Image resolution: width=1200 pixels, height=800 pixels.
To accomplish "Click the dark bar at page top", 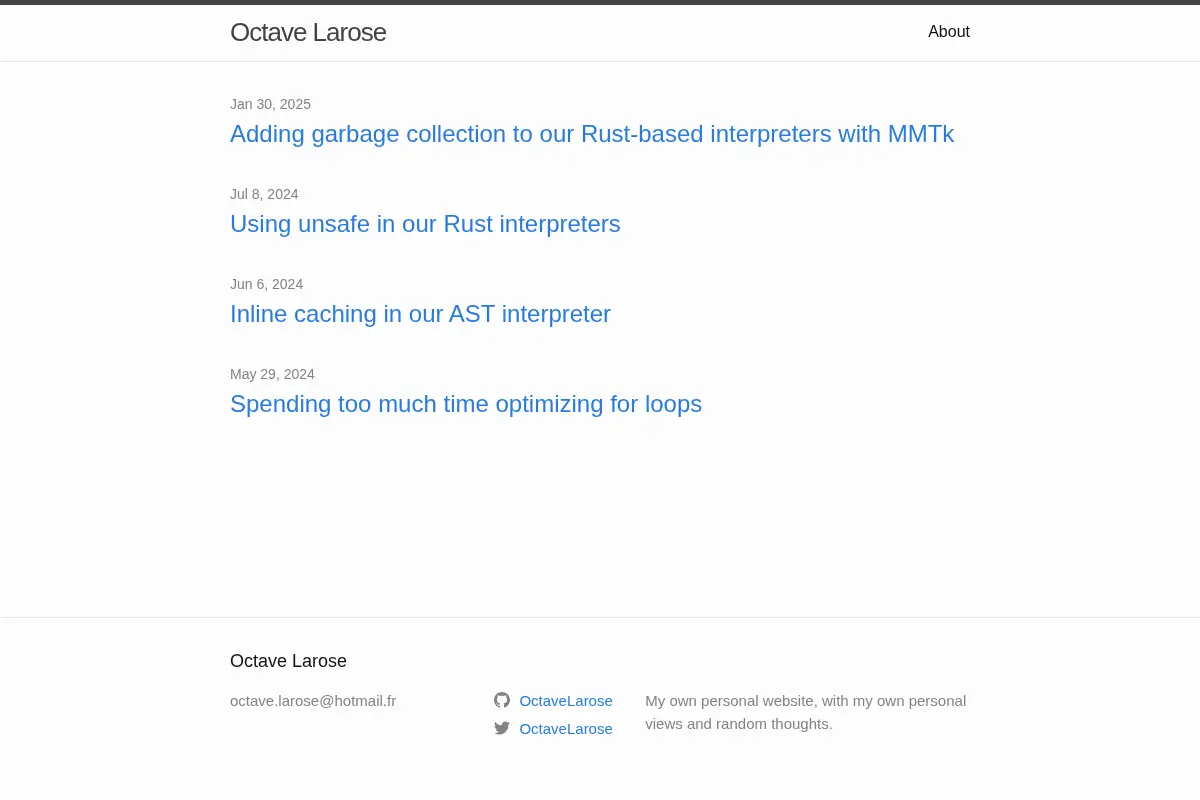I will pos(600,2).
